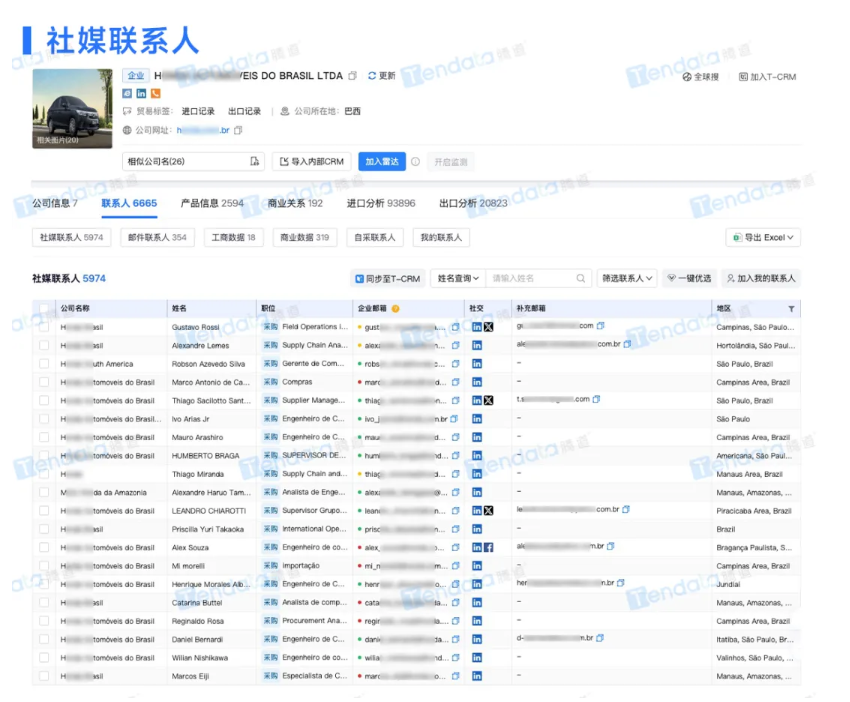Open Alex Souza's Facebook icon
Image resolution: width=850 pixels, height=702 pixels.
coord(488,548)
